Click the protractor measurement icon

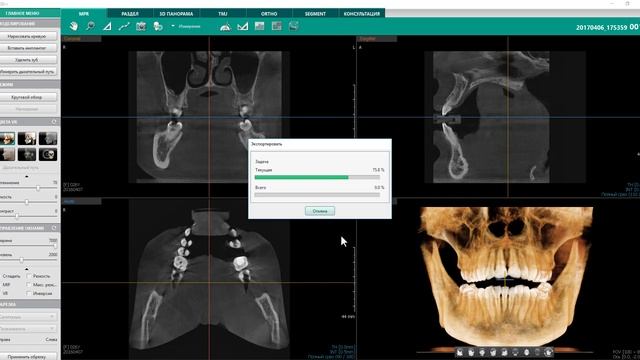[x=225, y=27]
